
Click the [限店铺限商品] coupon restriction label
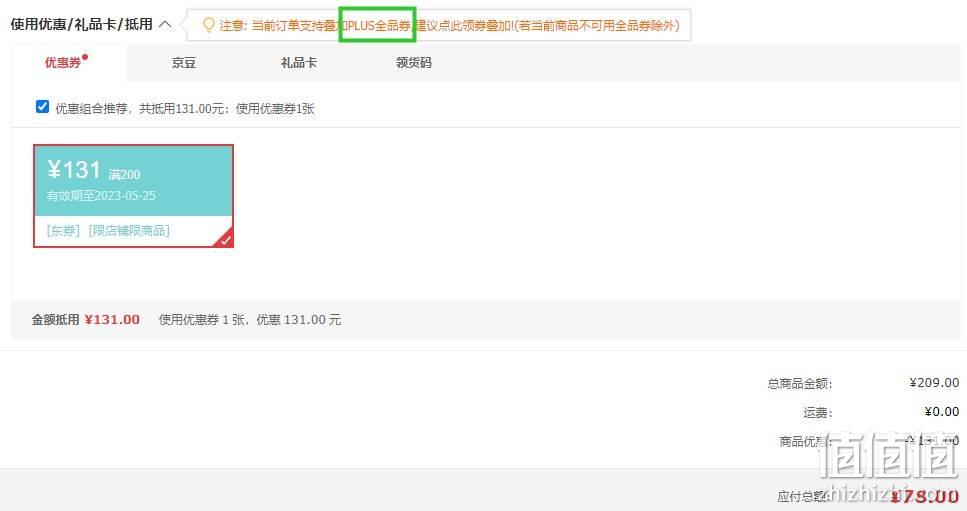pyautogui.click(x=130, y=231)
